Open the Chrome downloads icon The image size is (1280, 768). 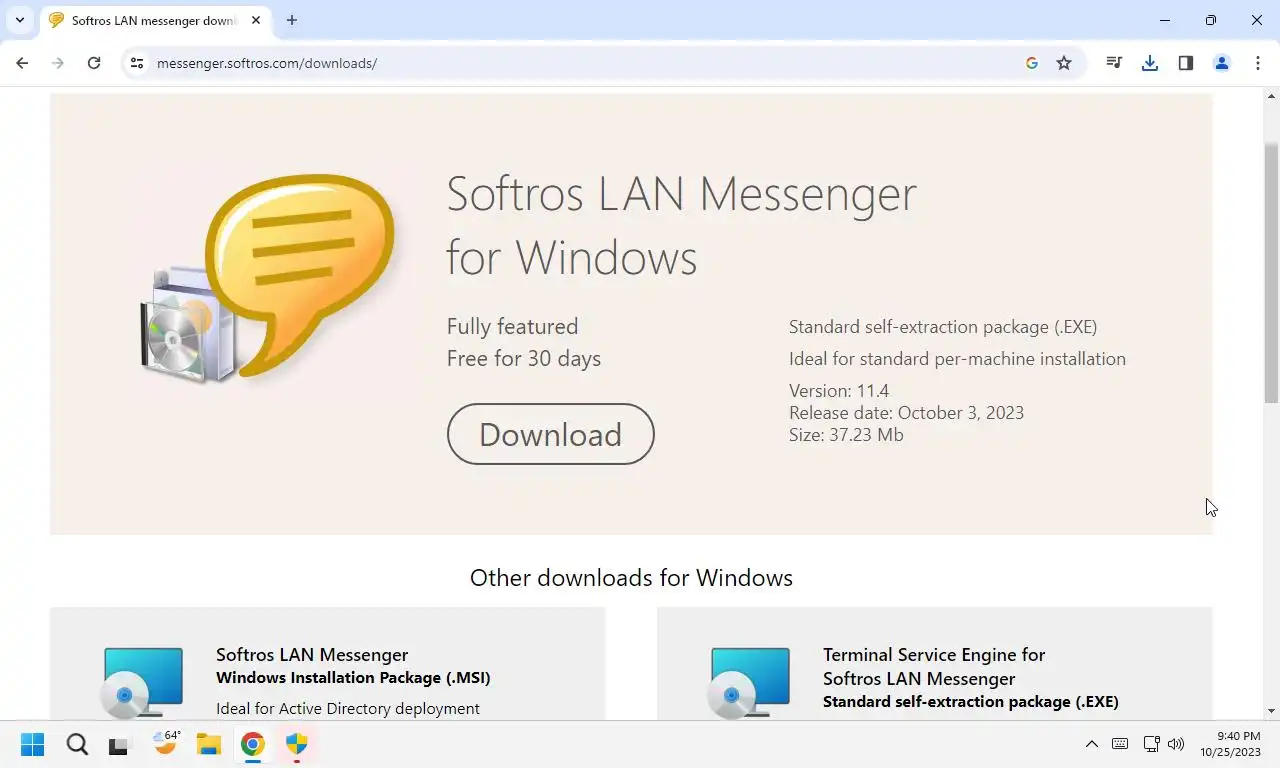(1150, 63)
